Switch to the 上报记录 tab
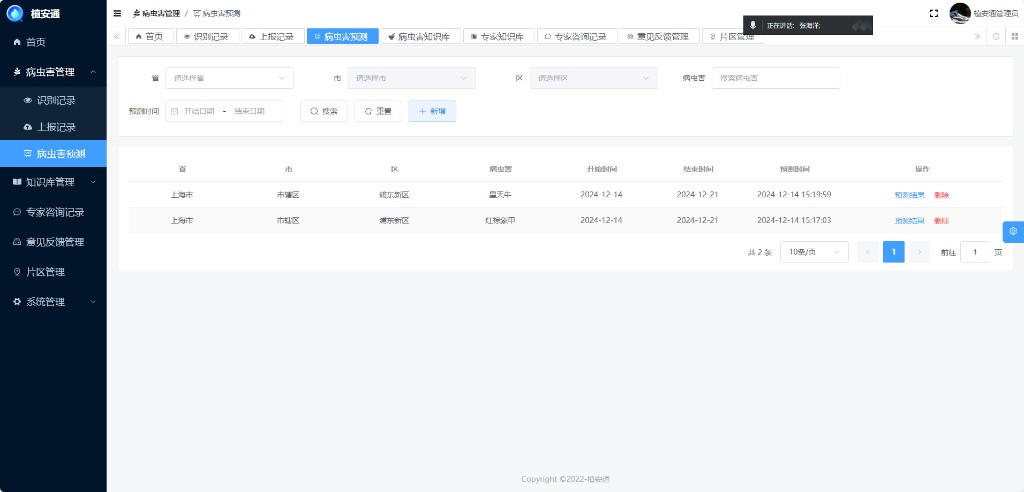1024x492 pixels. pyautogui.click(x=273, y=37)
